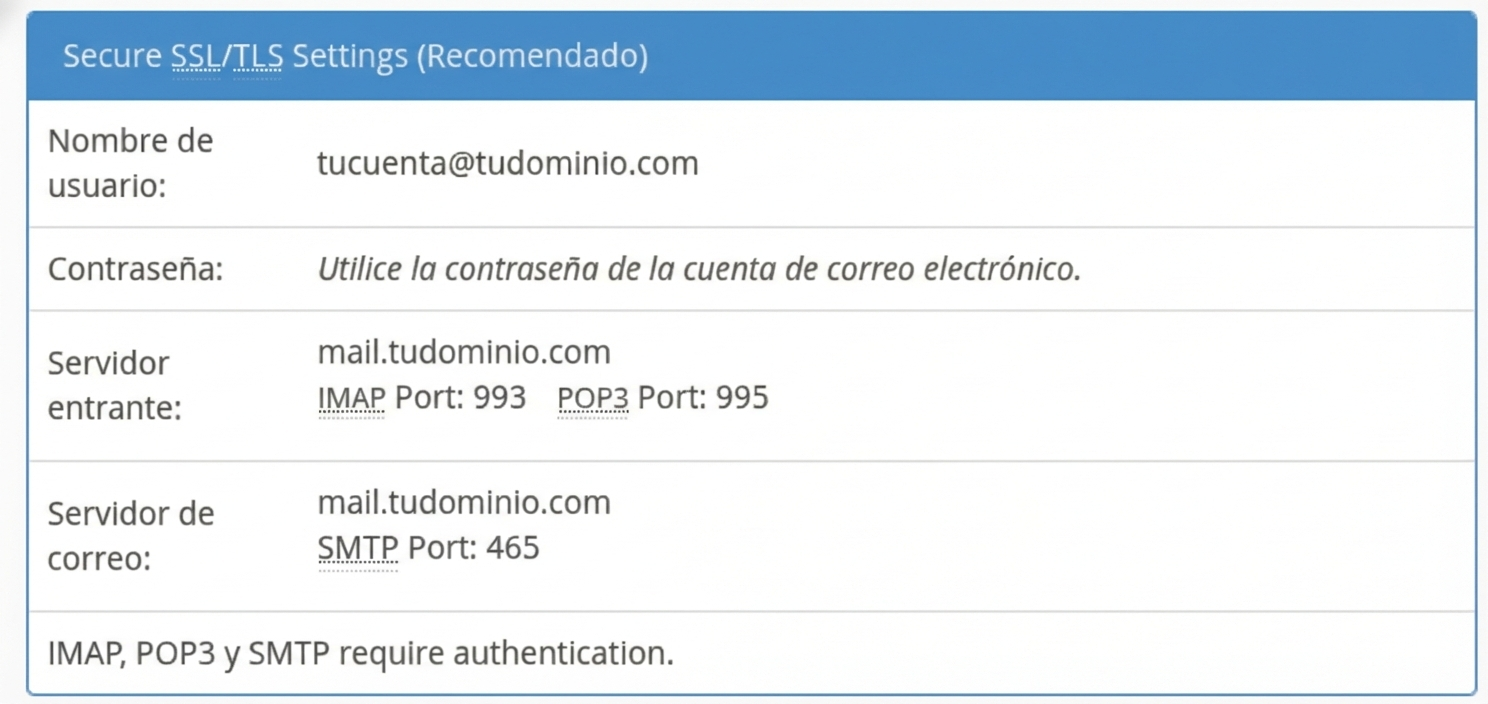Image resolution: width=1488 pixels, height=704 pixels.
Task: Select the "Servidor entrante:" label
Action: point(114,386)
